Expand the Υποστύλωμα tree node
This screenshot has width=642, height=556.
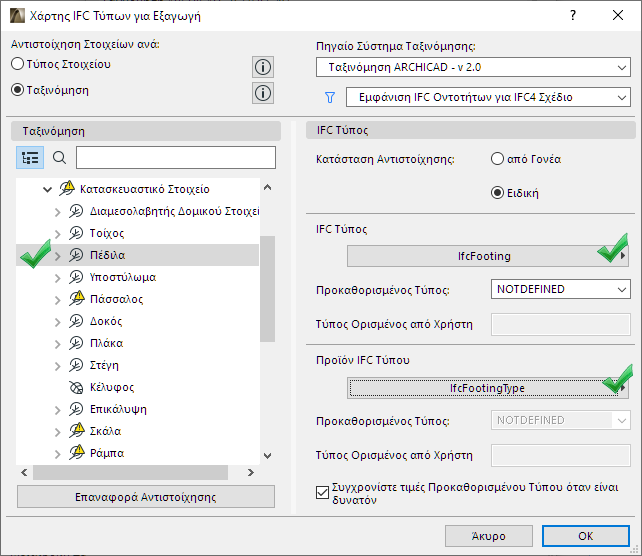click(x=58, y=278)
